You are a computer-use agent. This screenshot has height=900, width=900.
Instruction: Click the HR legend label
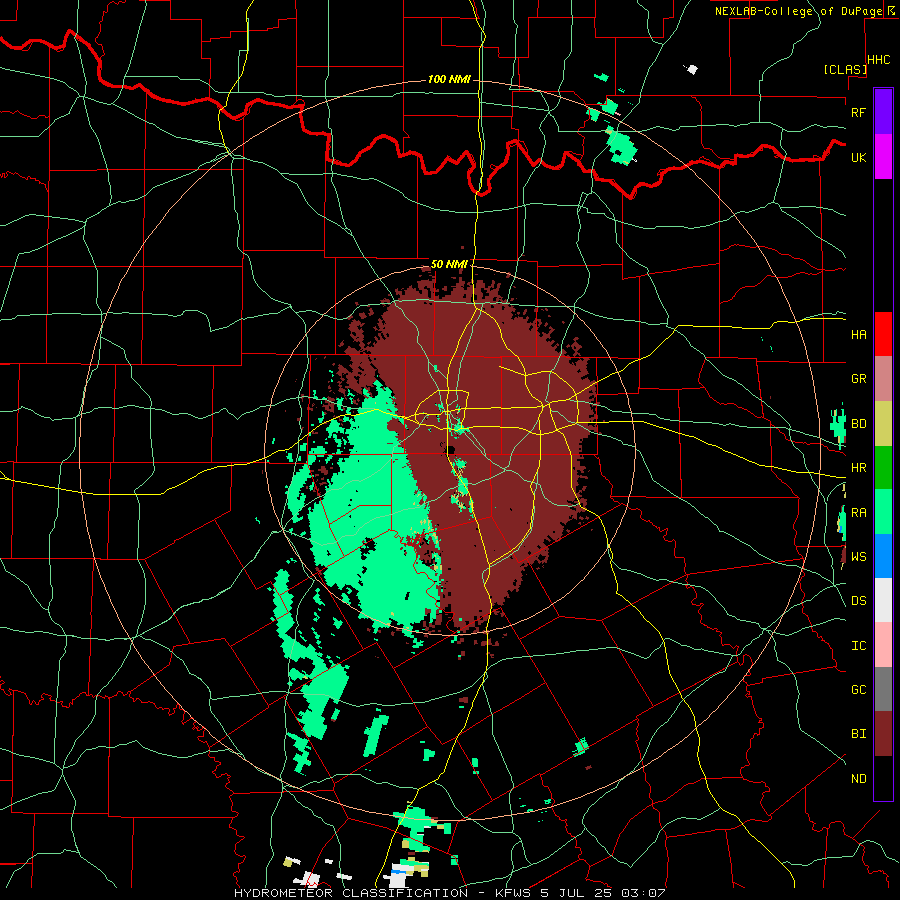click(x=858, y=468)
